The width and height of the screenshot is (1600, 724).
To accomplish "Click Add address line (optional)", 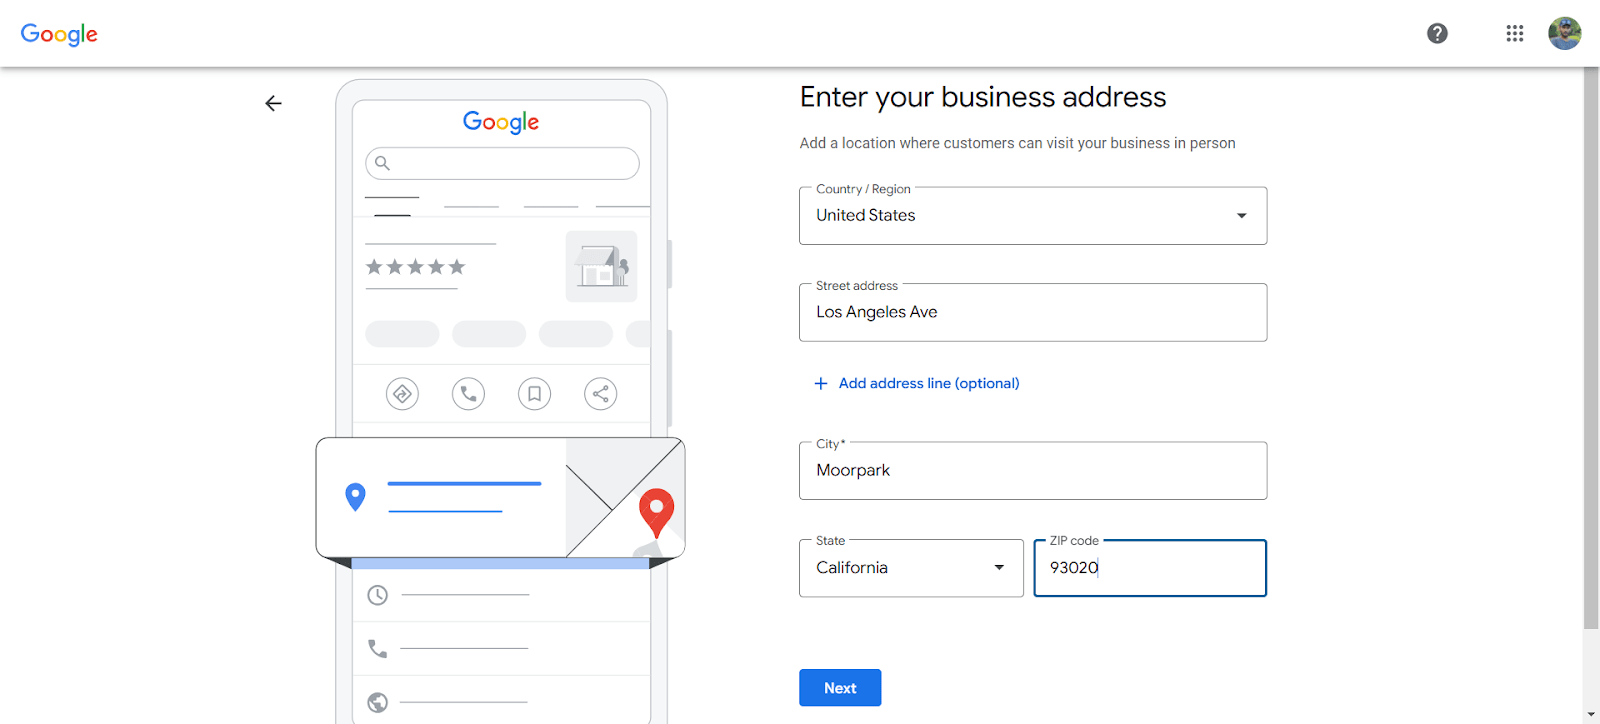I will pos(929,383).
